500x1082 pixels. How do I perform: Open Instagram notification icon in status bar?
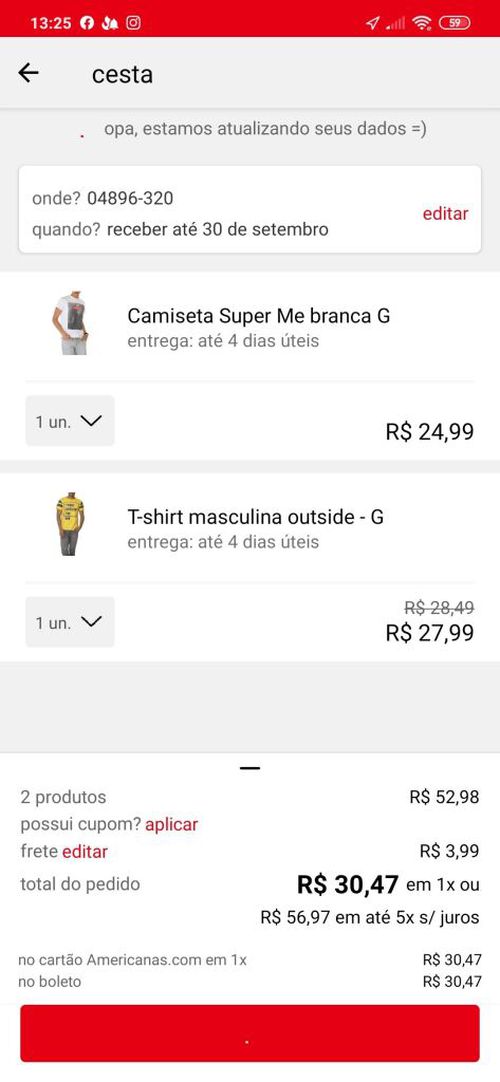coord(134,23)
